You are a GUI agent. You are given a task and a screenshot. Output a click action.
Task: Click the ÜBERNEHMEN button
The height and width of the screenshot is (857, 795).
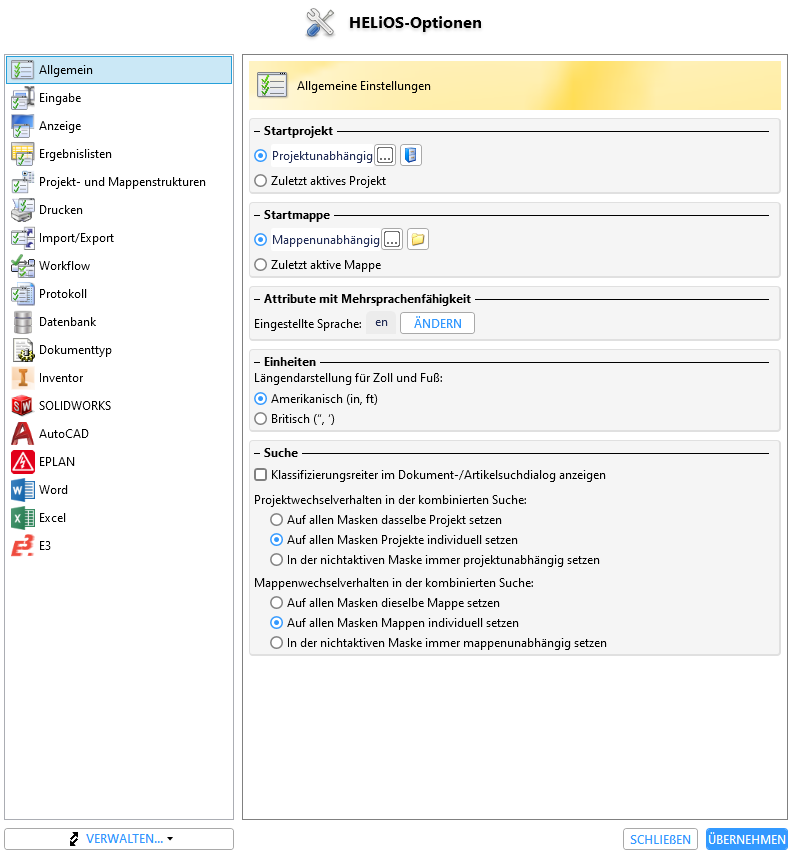(746, 840)
